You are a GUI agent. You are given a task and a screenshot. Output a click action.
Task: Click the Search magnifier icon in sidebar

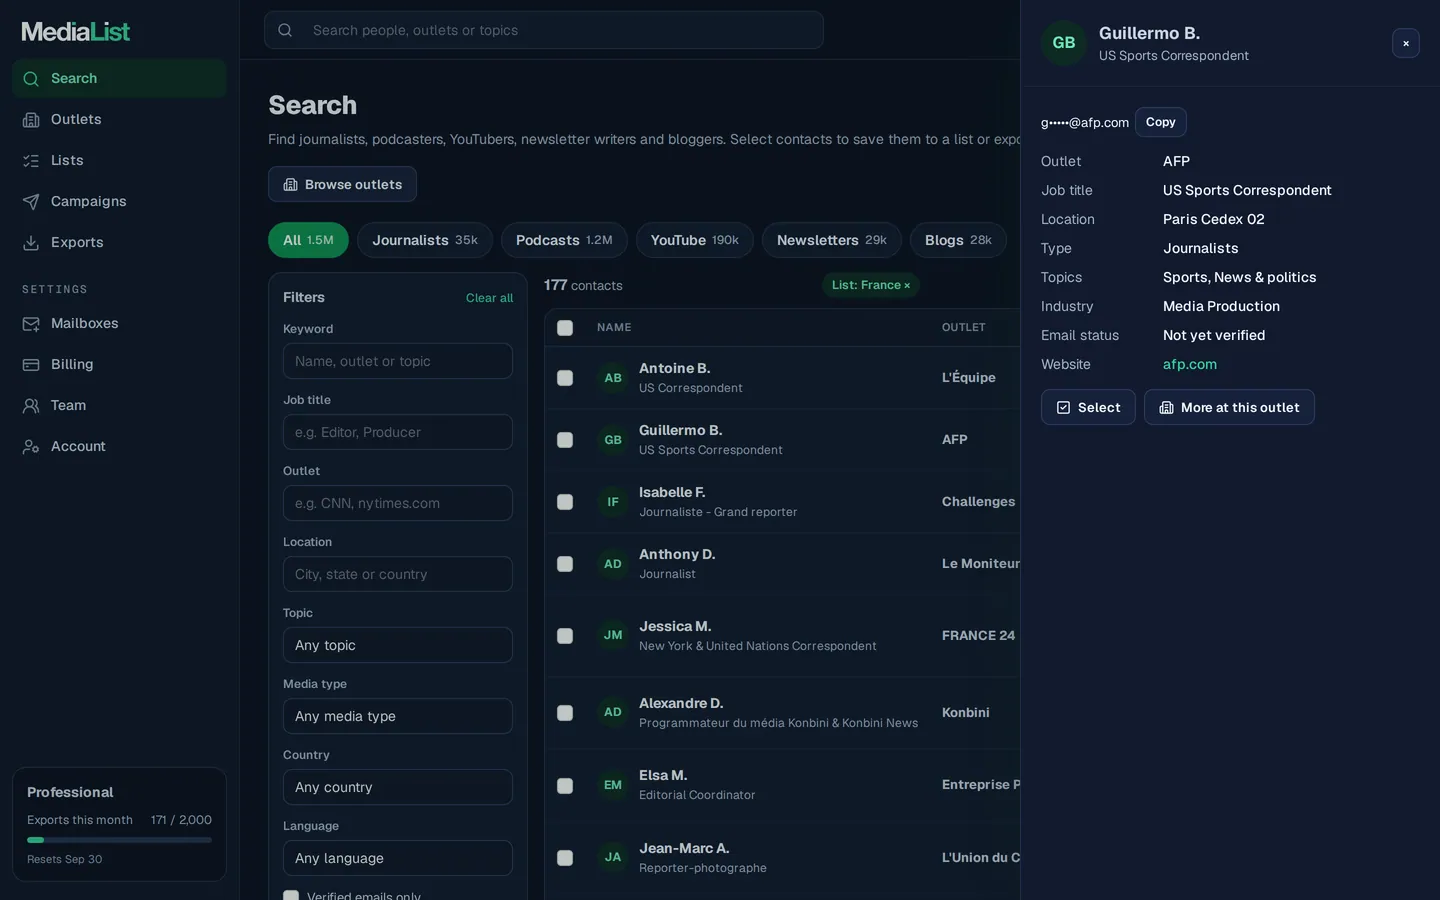point(31,79)
